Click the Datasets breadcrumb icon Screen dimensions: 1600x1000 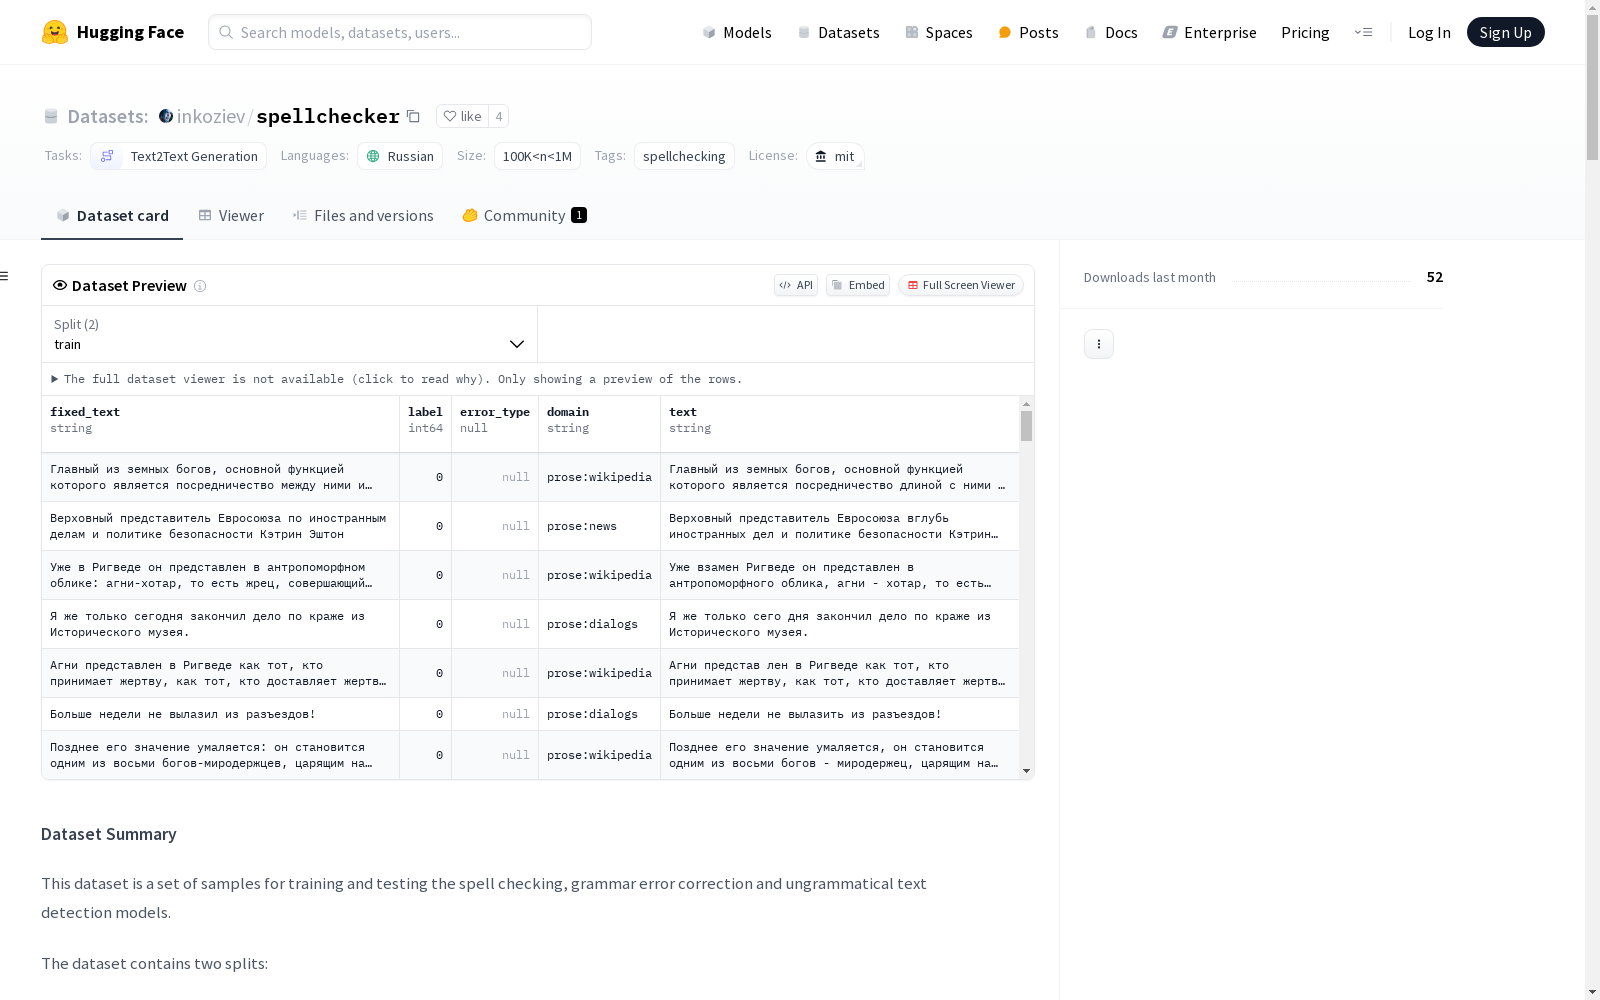pyautogui.click(x=51, y=116)
